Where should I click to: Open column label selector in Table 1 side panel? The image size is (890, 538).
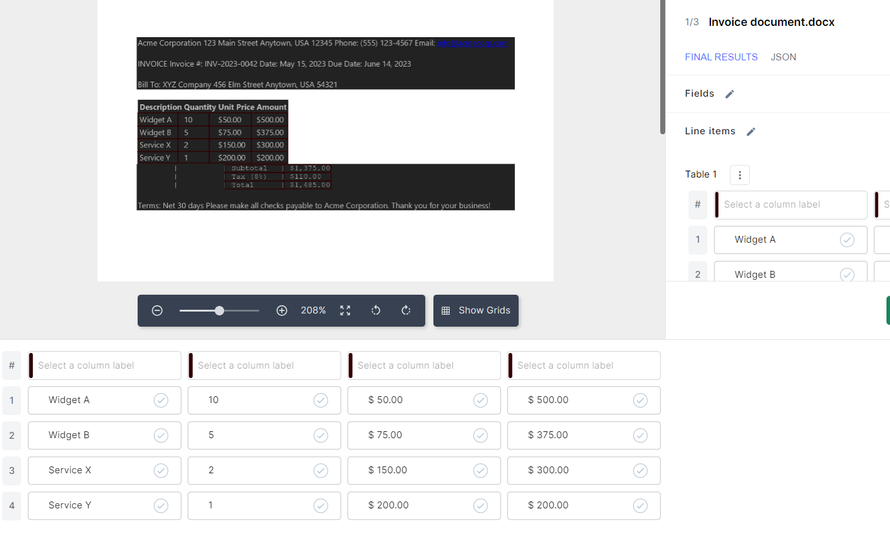click(x=793, y=205)
